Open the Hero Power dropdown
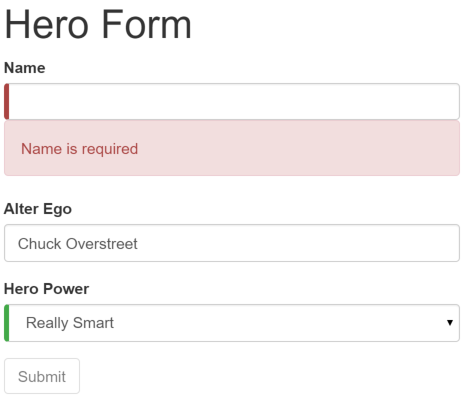This screenshot has height=402, width=465. pyautogui.click(x=232, y=323)
